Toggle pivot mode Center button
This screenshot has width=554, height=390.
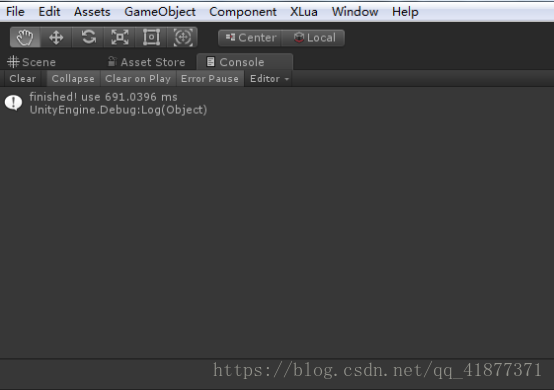point(250,38)
